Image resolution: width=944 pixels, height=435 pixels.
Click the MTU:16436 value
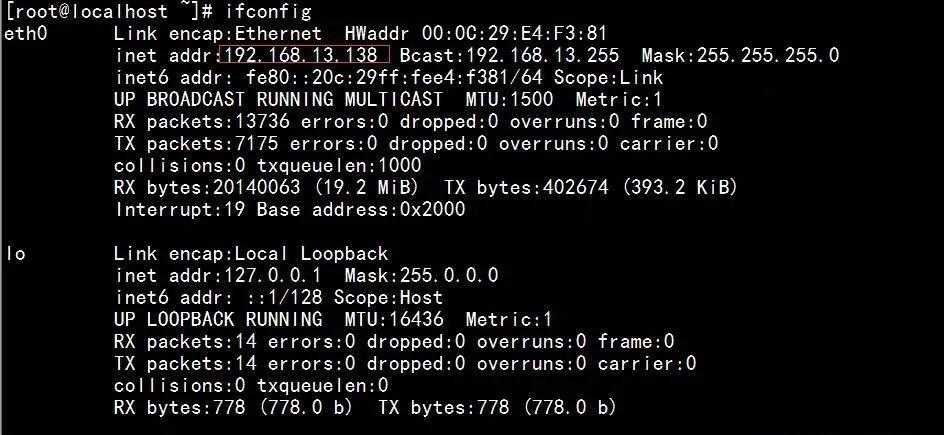click(x=394, y=319)
